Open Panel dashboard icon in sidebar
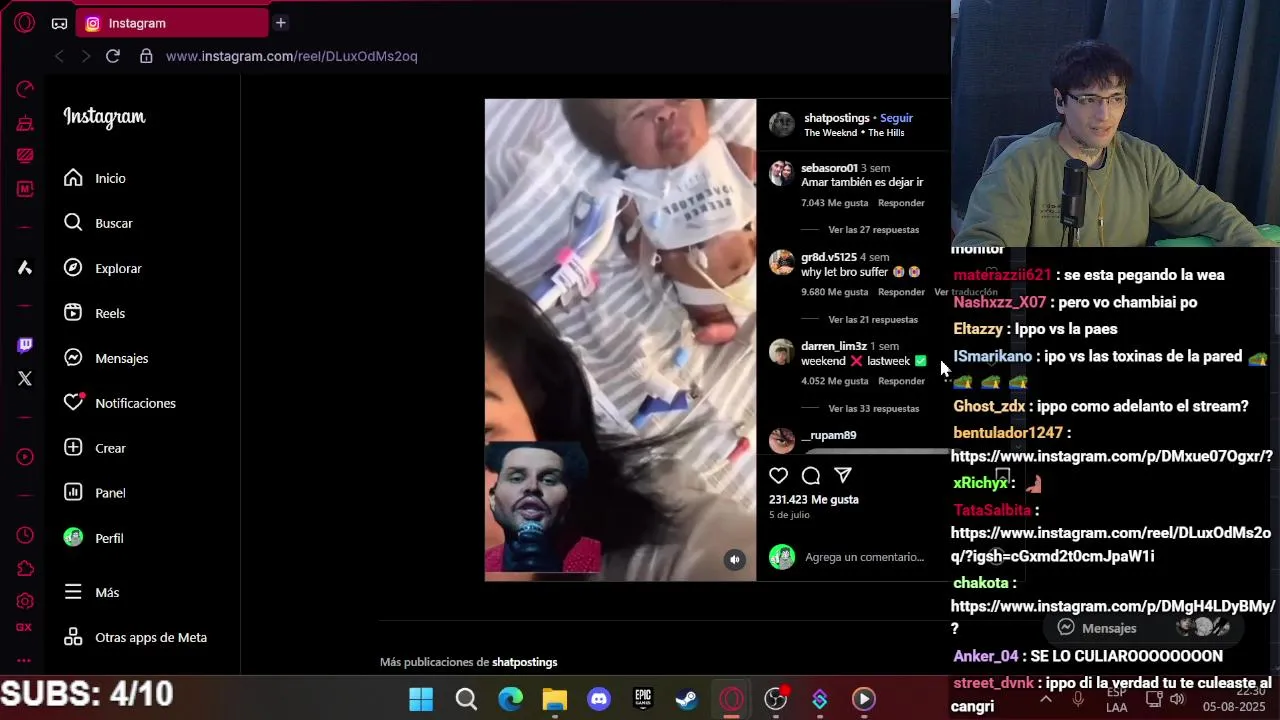Screen dimensions: 1280x720 pos(73,493)
